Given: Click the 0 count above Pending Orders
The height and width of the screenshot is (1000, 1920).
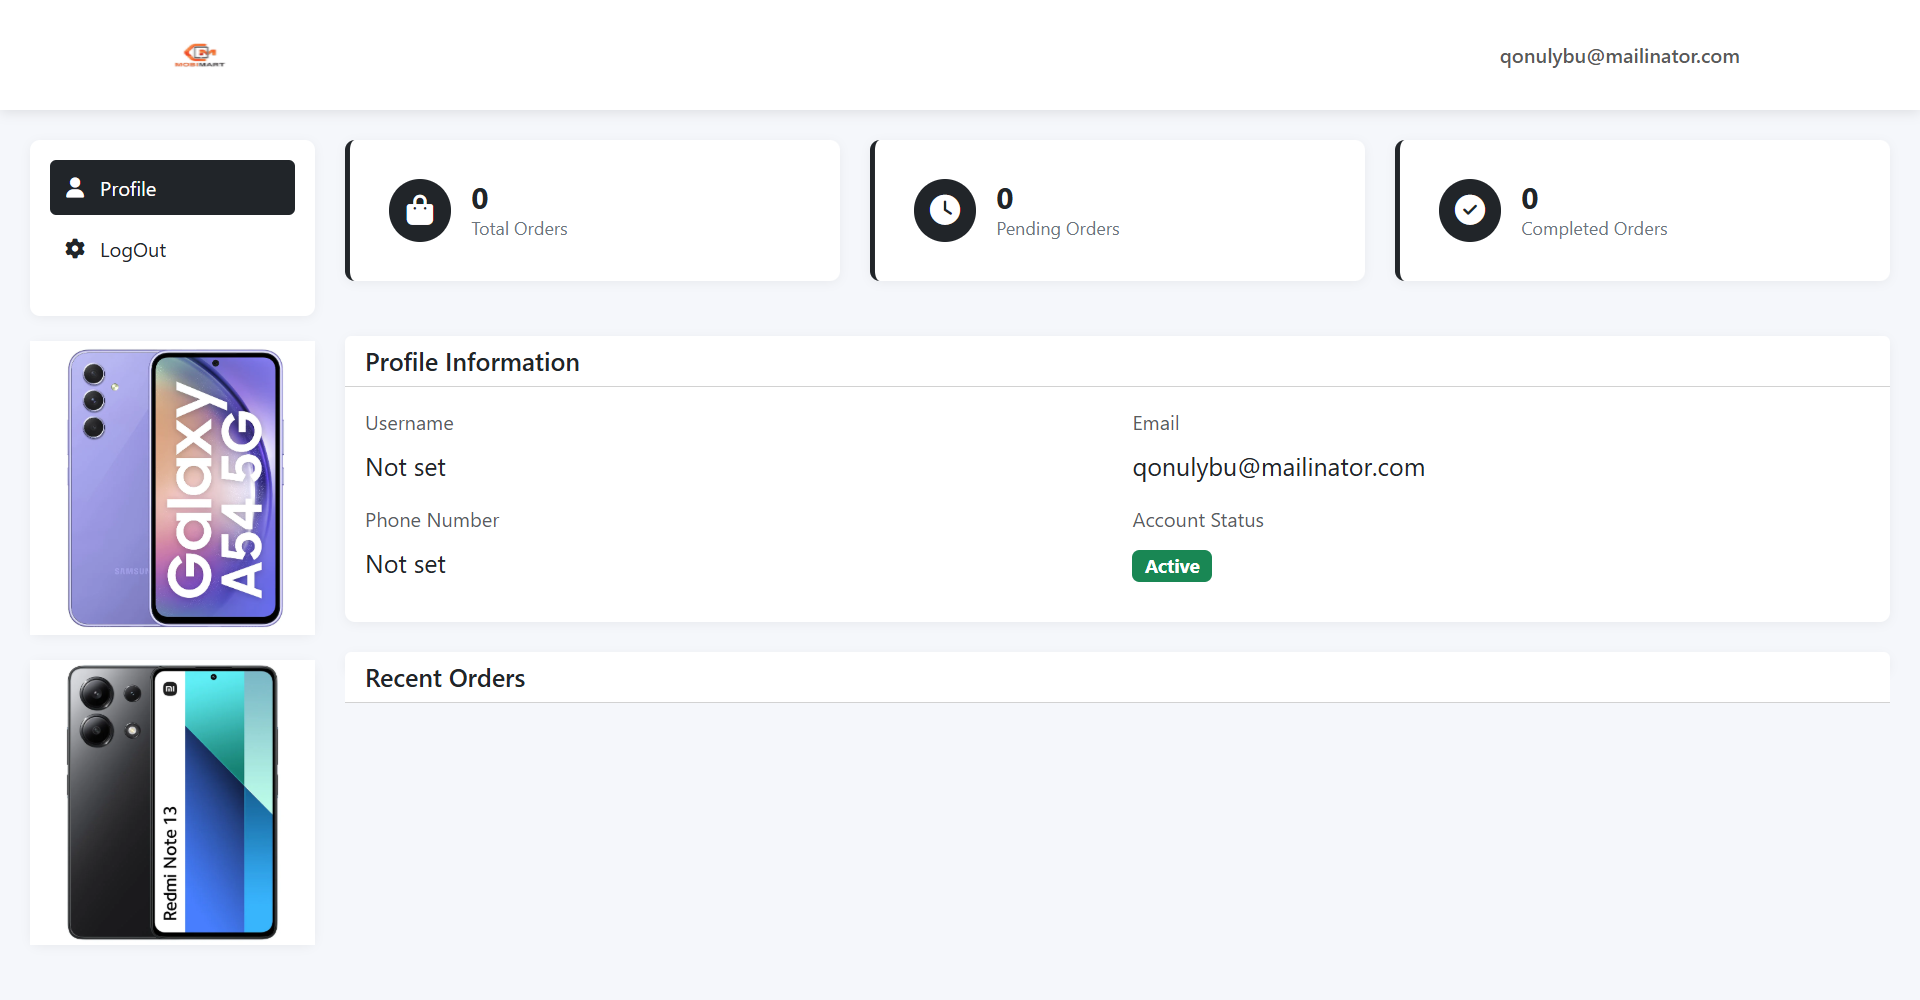Looking at the screenshot, I should click(x=1005, y=198).
